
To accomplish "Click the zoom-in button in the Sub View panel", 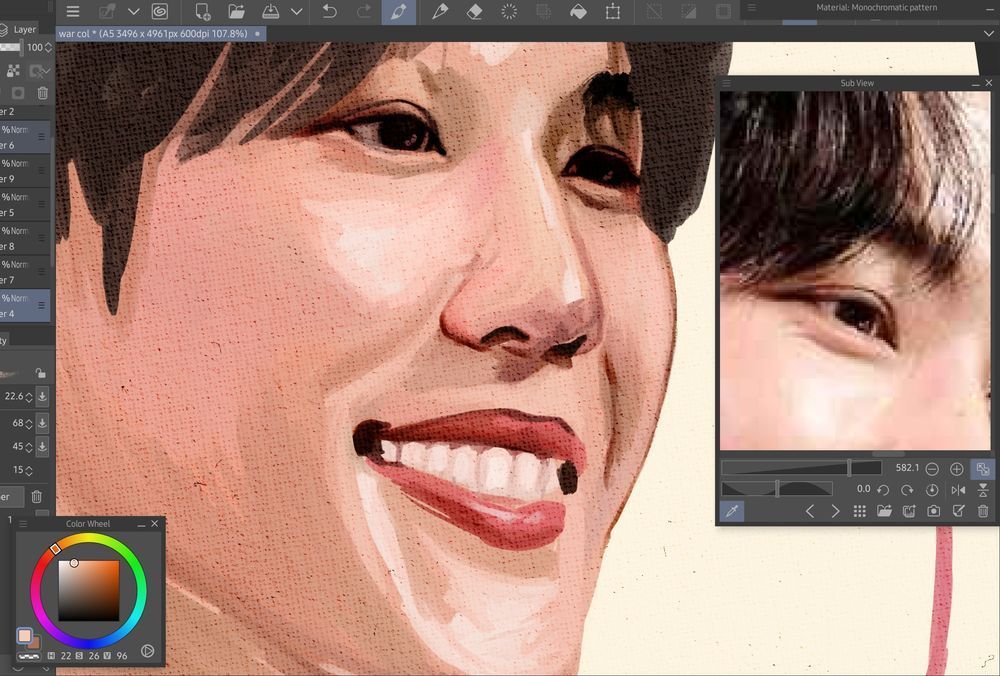I will [955, 468].
